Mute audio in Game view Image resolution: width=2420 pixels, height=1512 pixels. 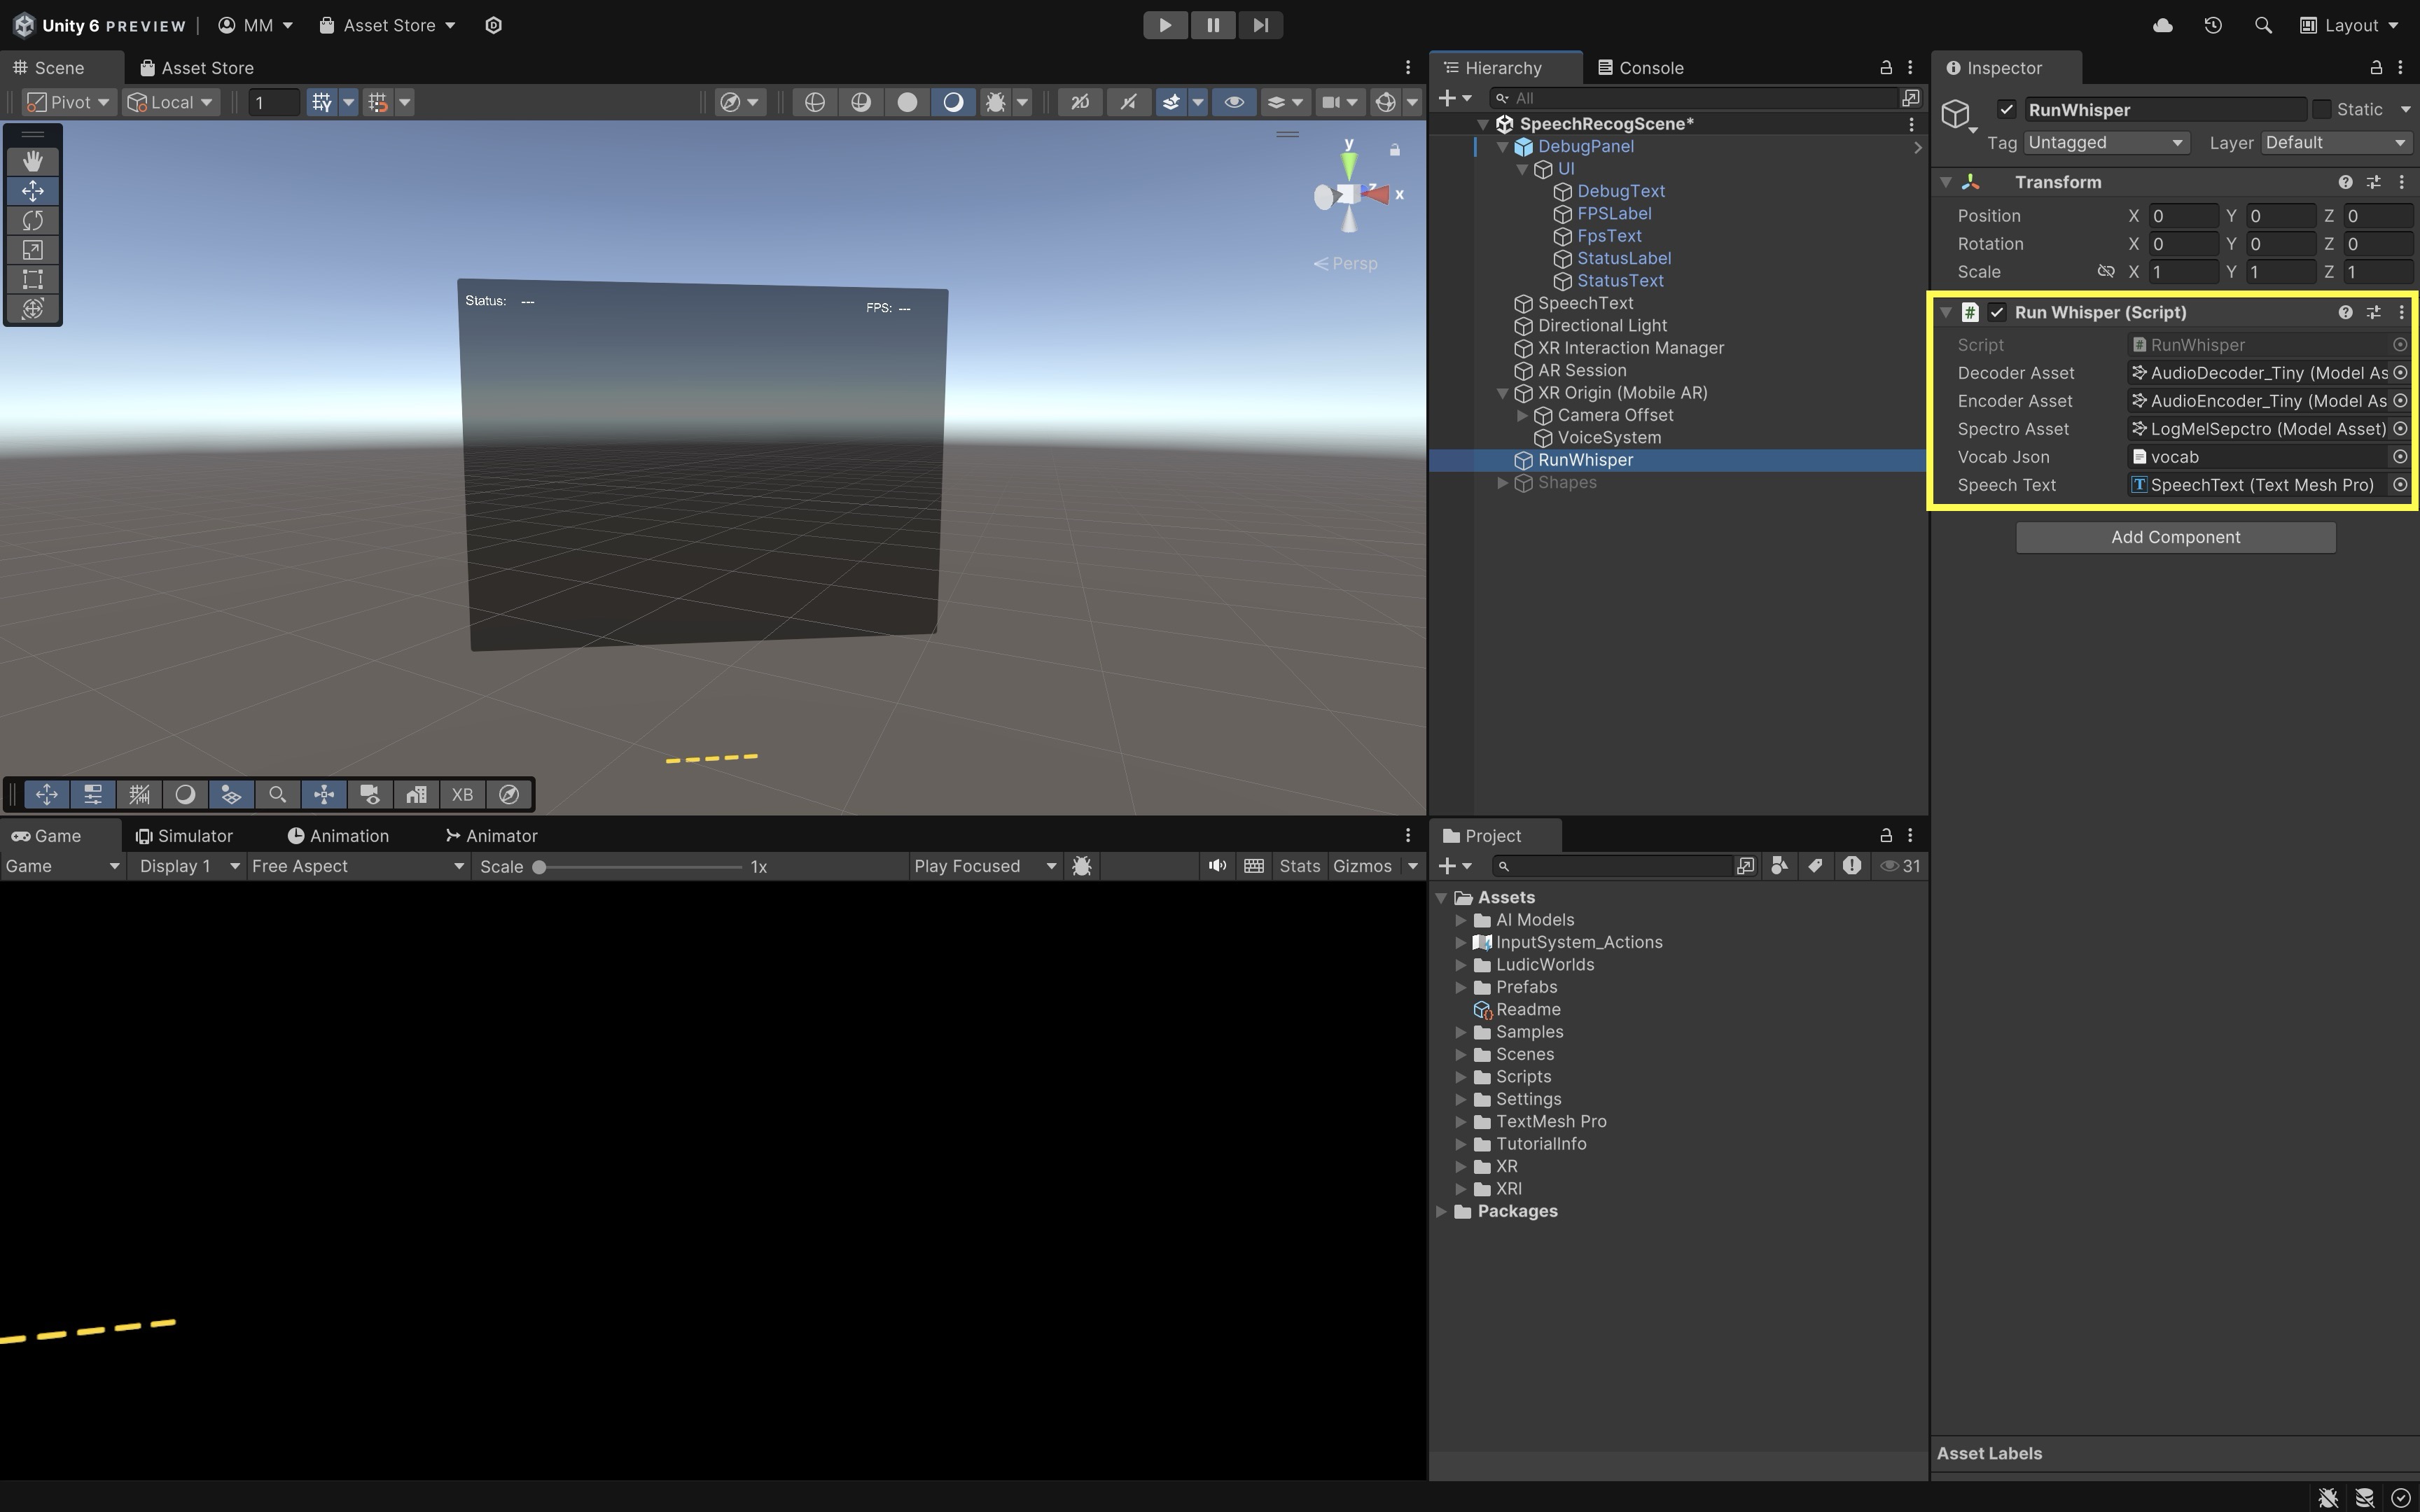1216,866
